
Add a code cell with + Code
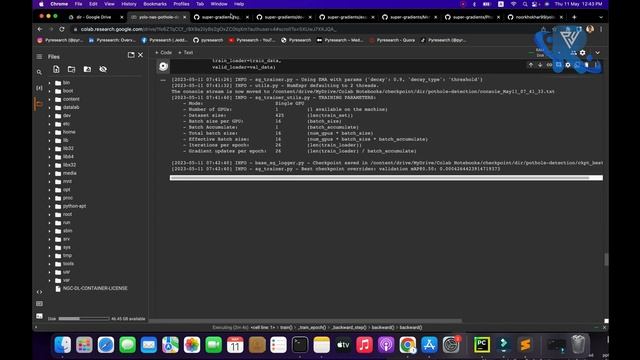(163, 53)
